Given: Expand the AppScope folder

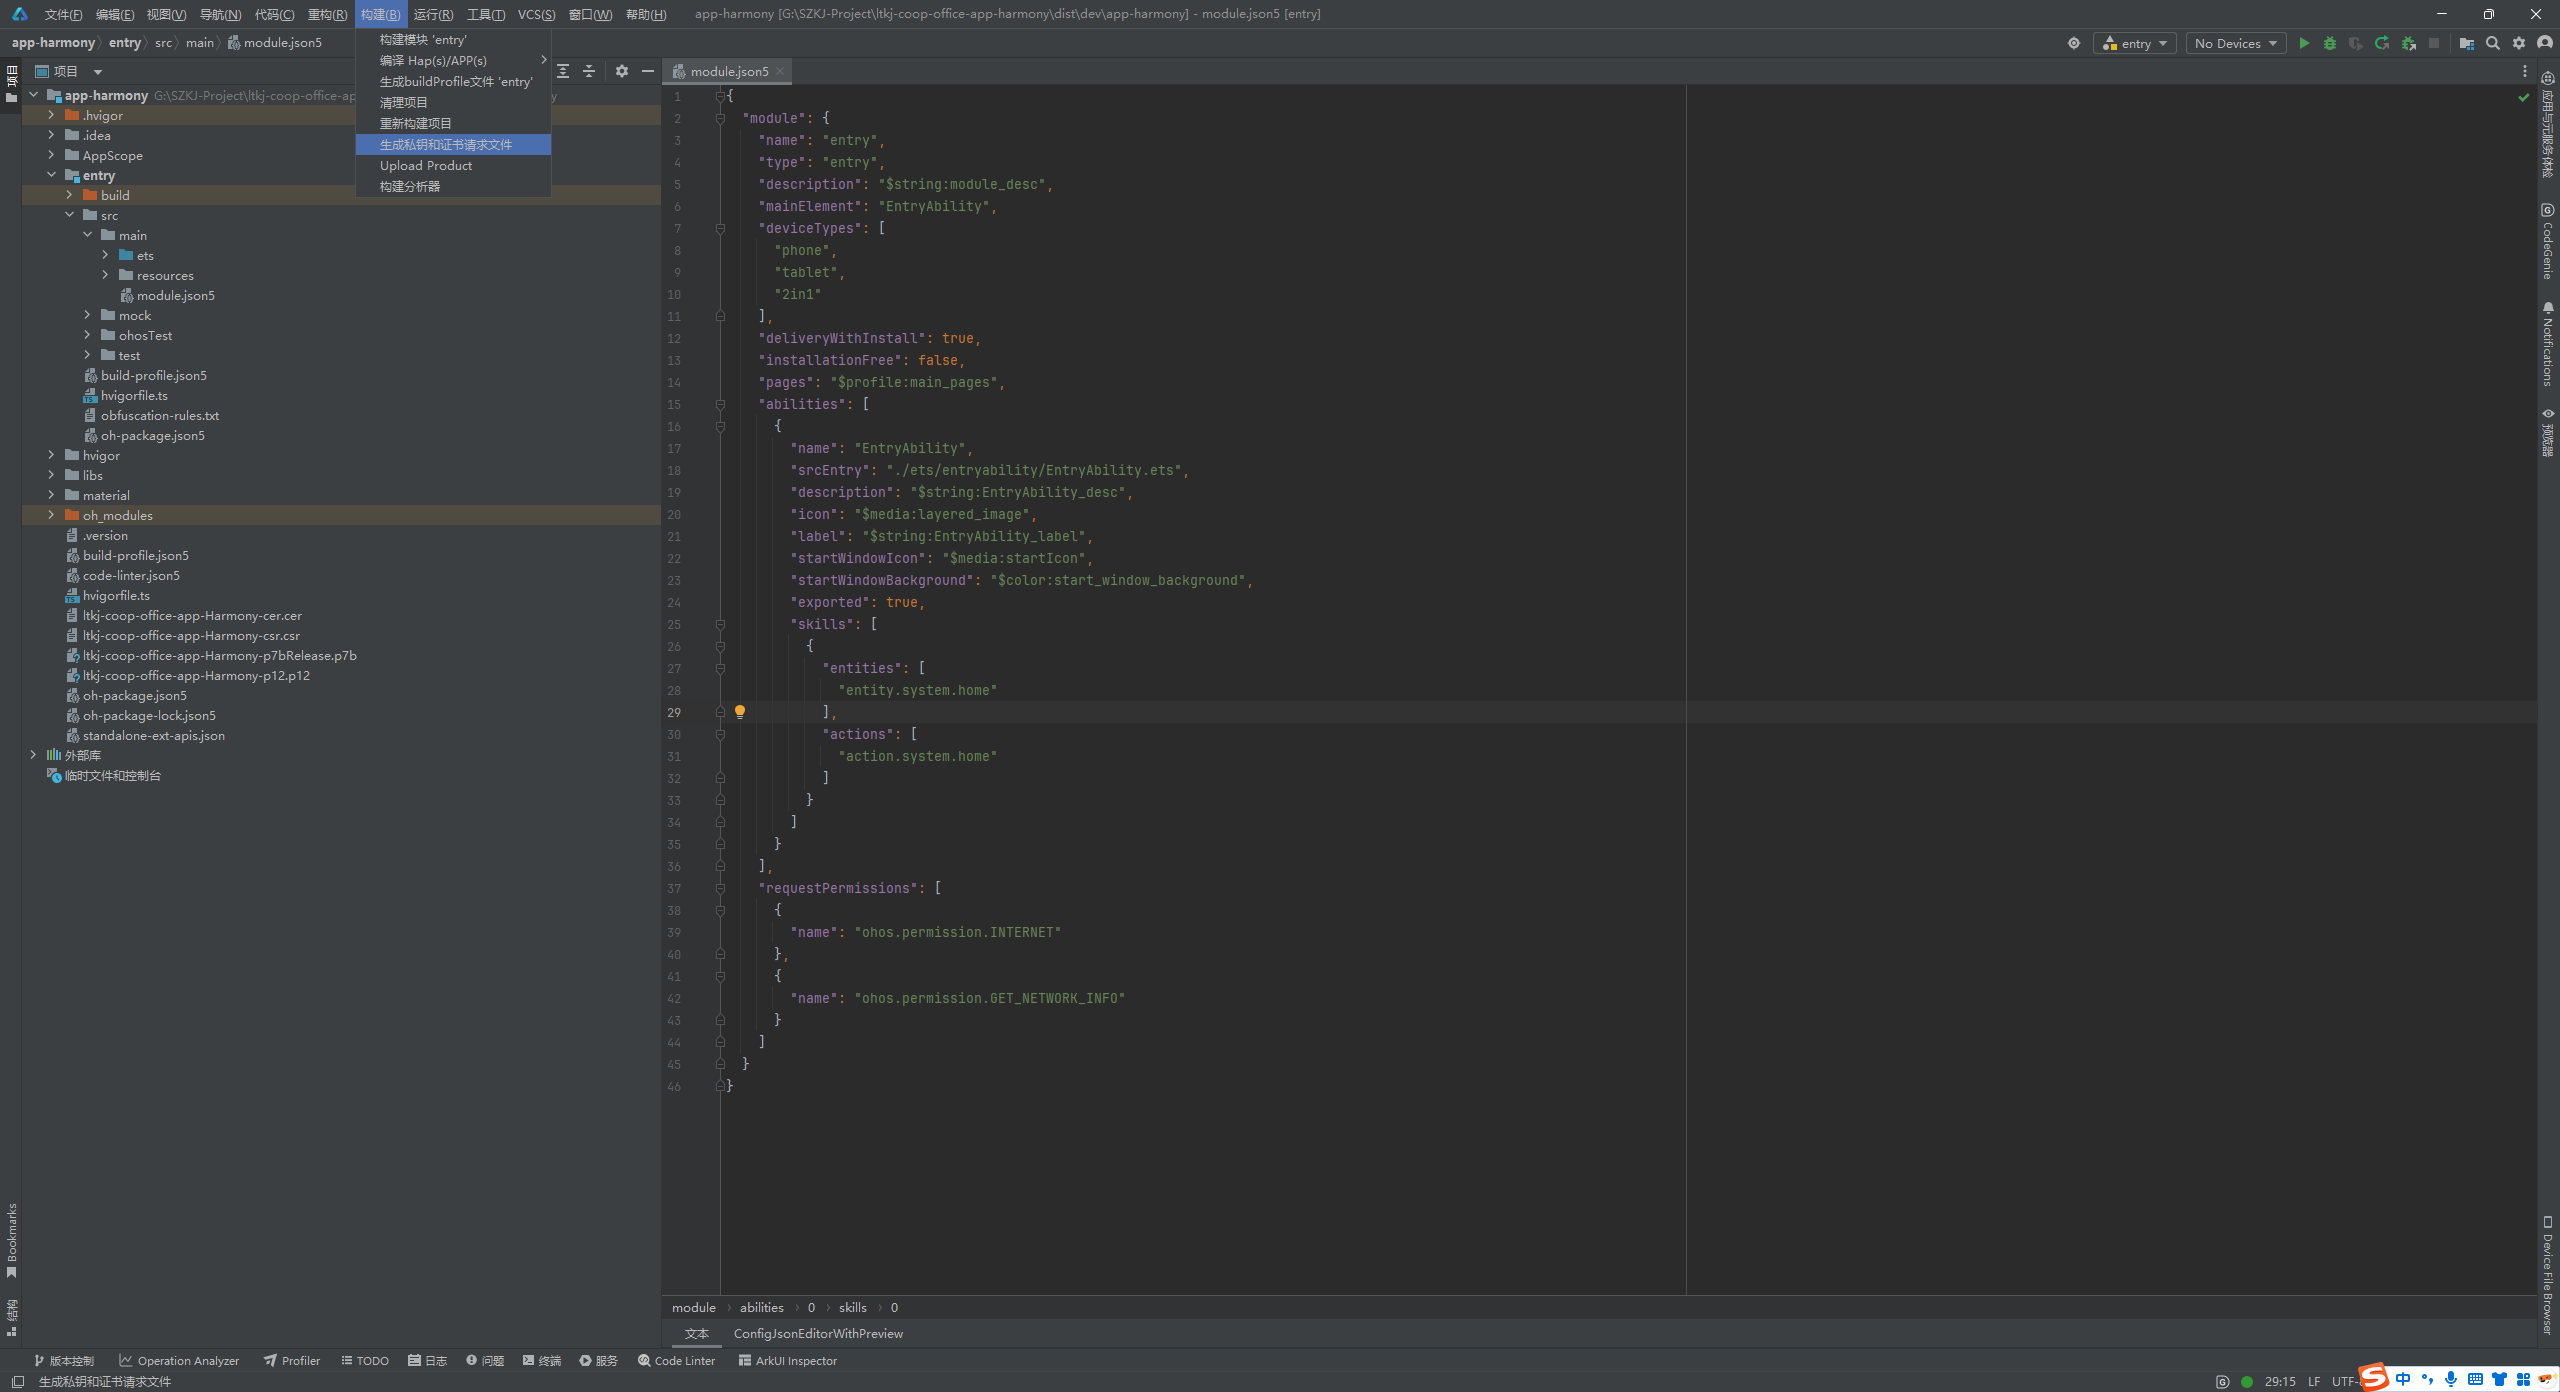Looking at the screenshot, I should pos(52,155).
